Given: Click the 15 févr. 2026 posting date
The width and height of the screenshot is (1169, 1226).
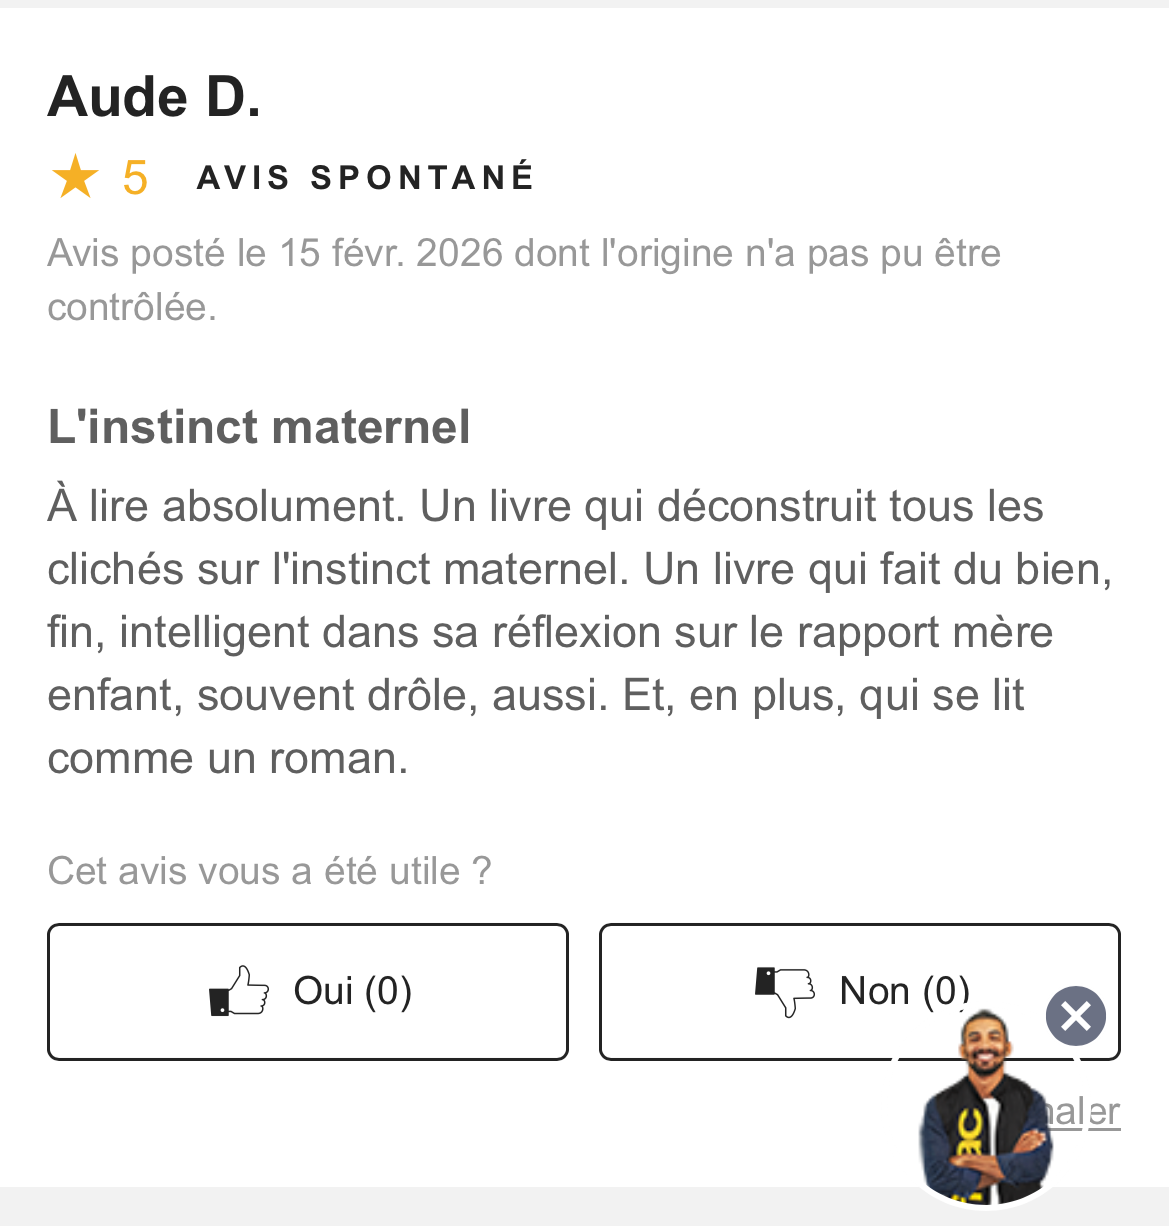Looking at the screenshot, I should (x=391, y=253).
